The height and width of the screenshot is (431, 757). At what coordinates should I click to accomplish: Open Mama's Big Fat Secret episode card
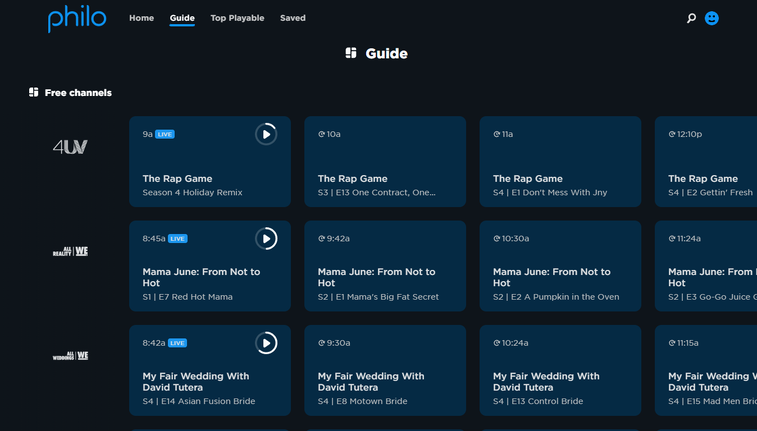pos(385,266)
